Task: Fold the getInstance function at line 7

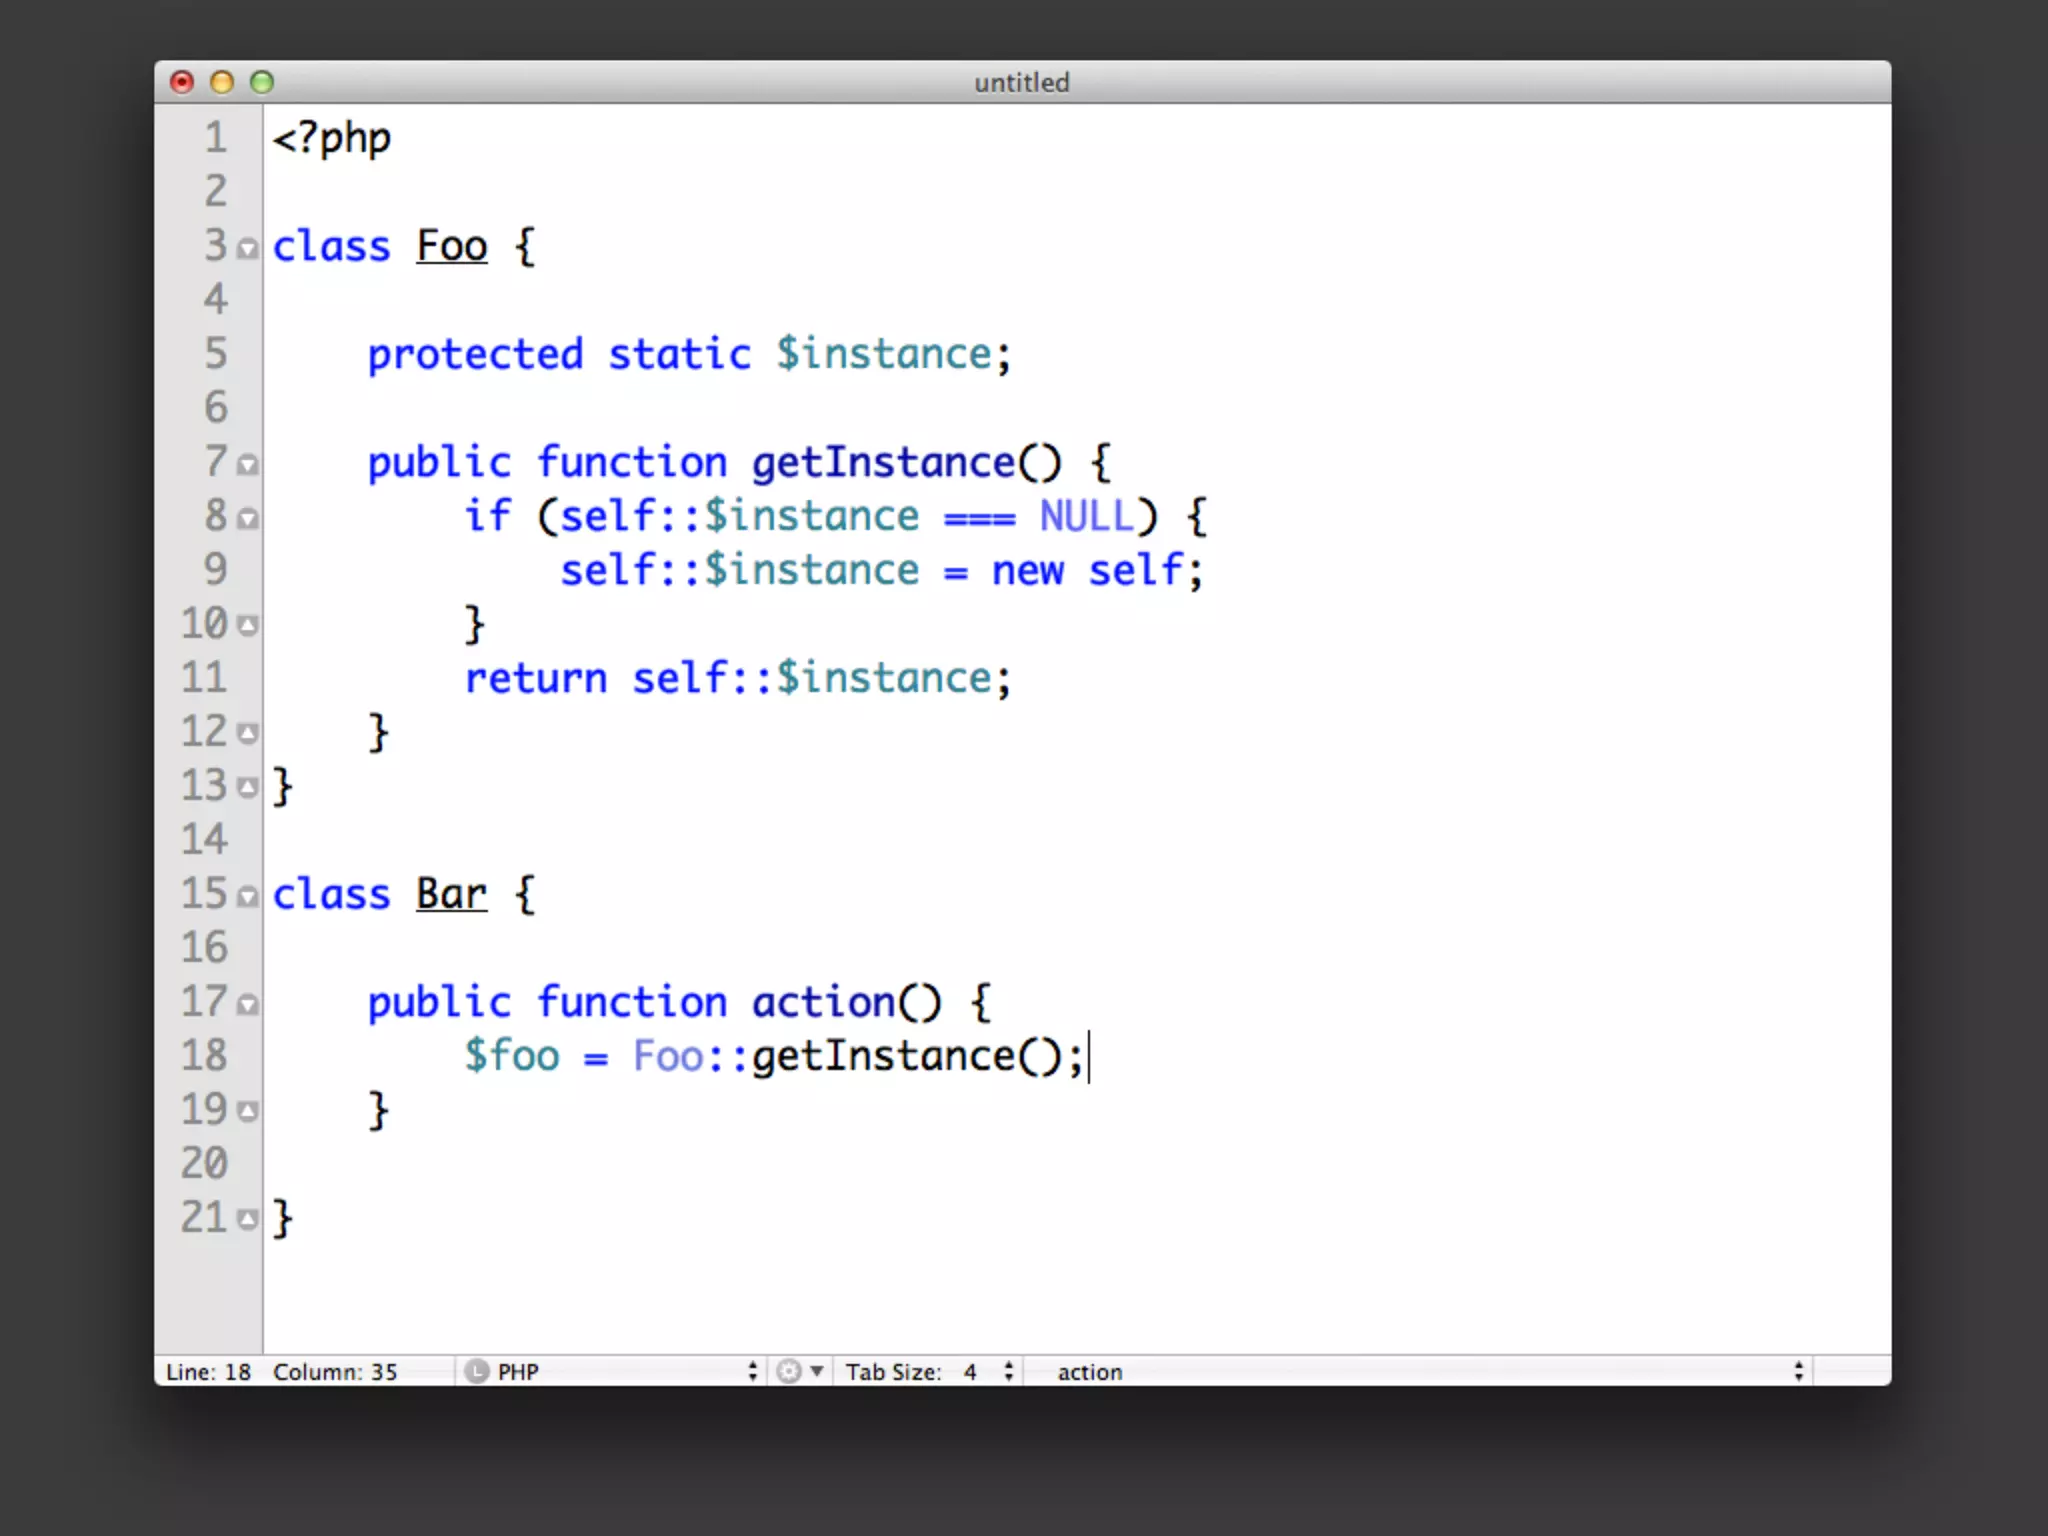Action: [x=248, y=464]
